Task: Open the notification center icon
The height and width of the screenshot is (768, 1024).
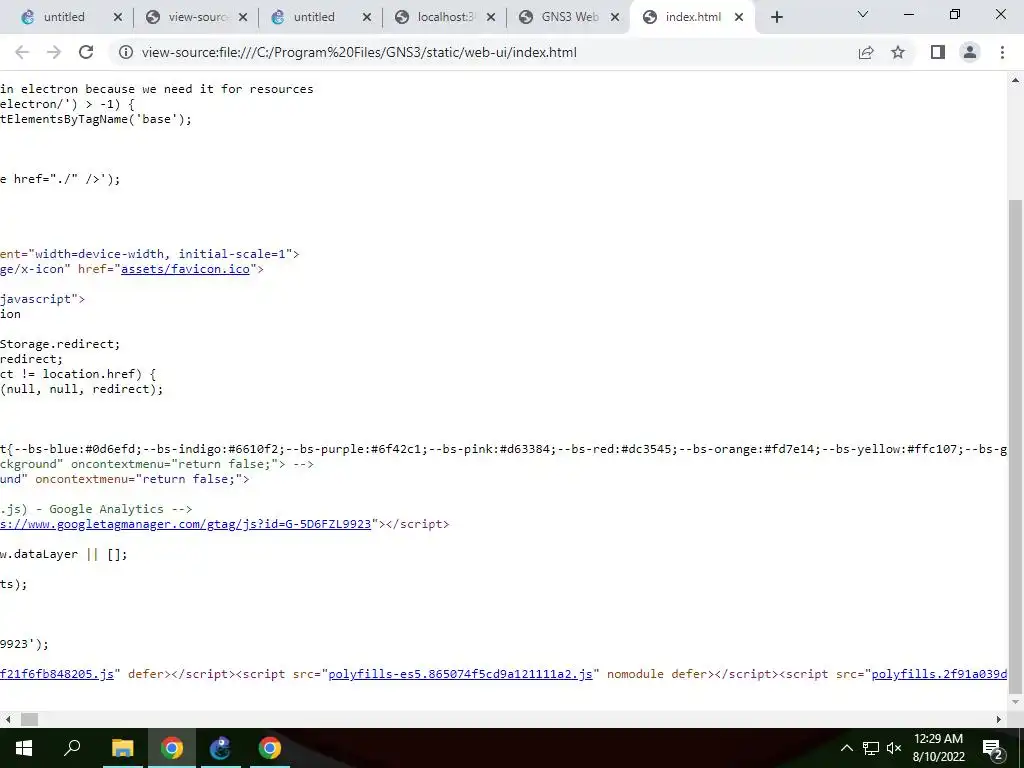Action: click(x=993, y=748)
